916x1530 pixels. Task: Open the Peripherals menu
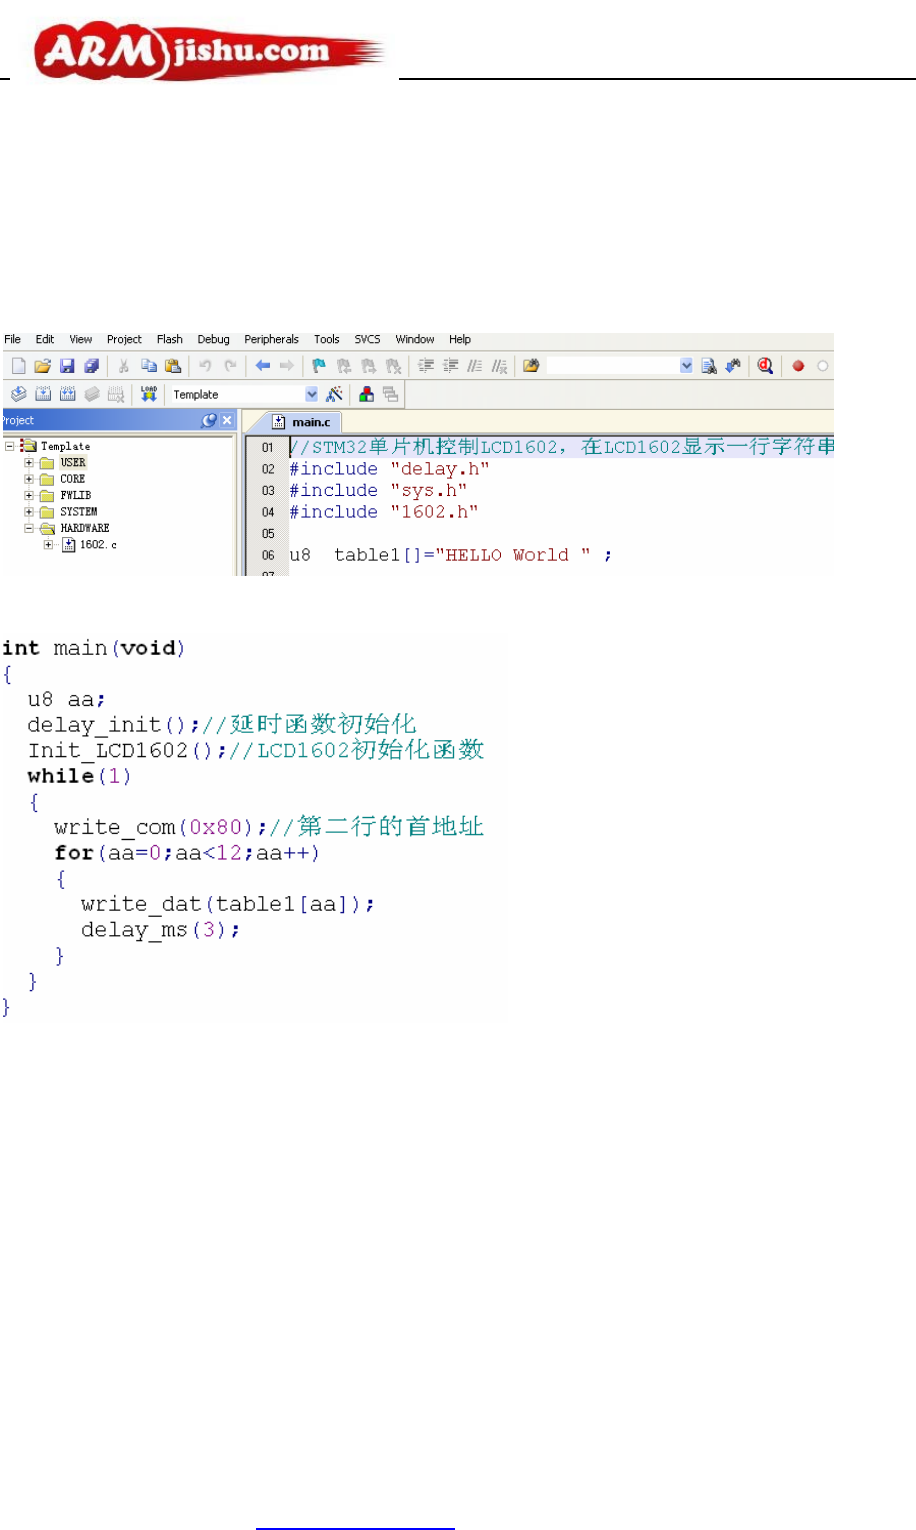coord(271,340)
